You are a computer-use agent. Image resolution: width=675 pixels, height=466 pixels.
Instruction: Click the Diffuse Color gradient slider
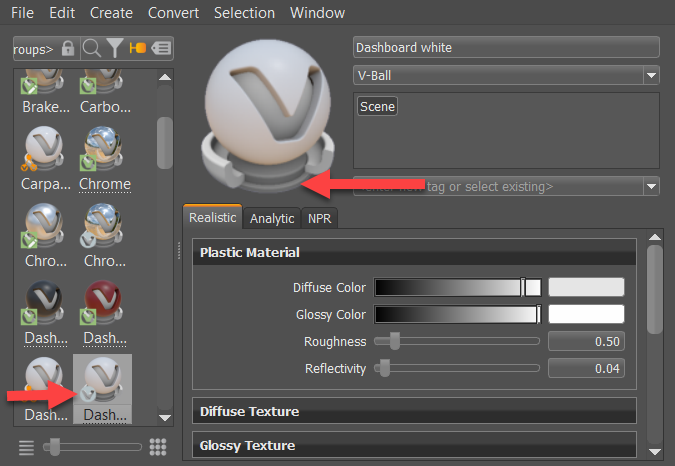(458, 287)
